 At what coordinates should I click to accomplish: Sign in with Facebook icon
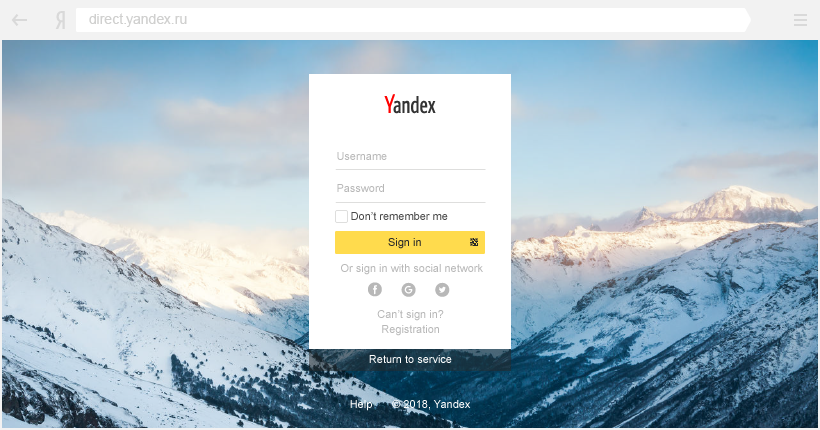pyautogui.click(x=375, y=289)
